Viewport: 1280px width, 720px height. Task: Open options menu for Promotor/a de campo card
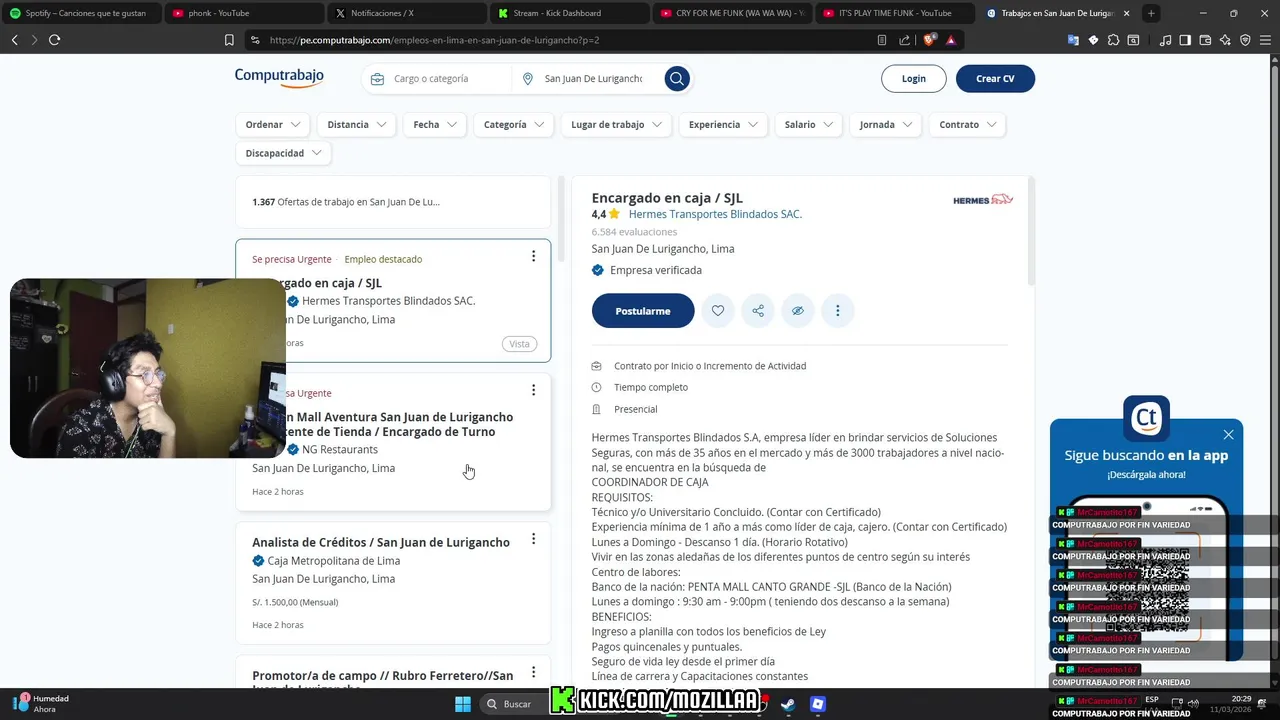tap(533, 673)
